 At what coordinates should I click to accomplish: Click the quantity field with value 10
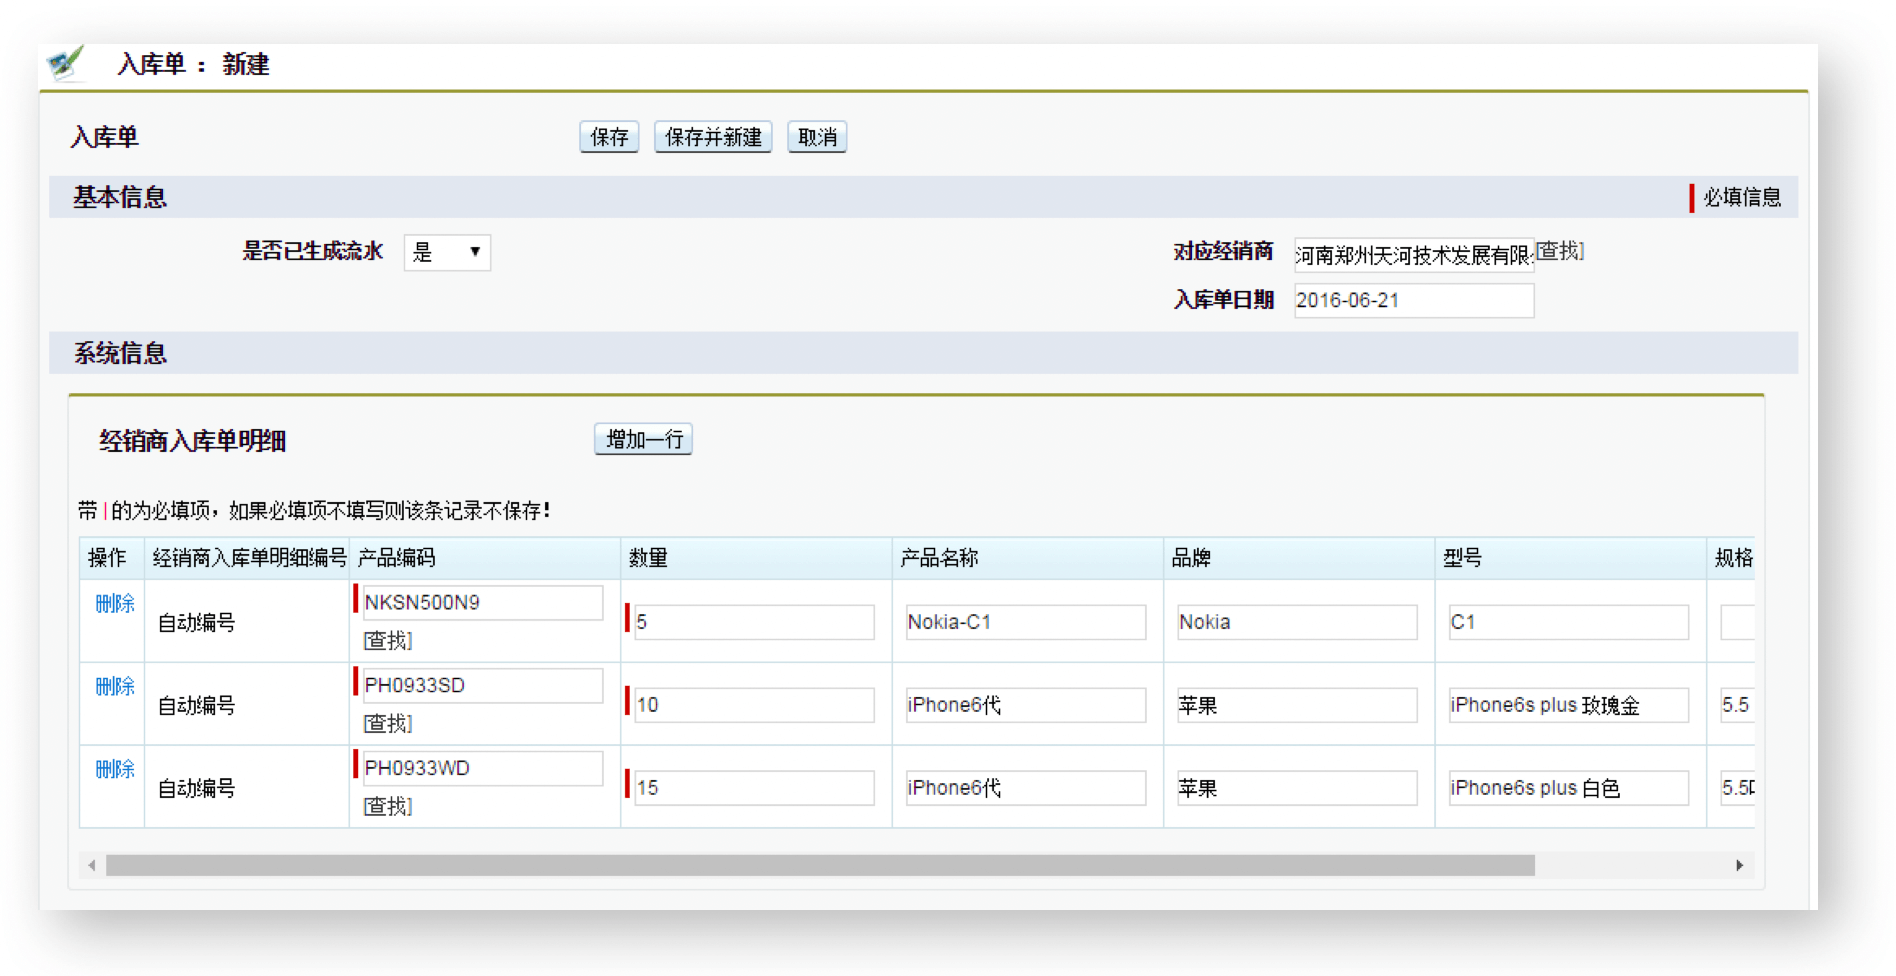click(x=754, y=705)
